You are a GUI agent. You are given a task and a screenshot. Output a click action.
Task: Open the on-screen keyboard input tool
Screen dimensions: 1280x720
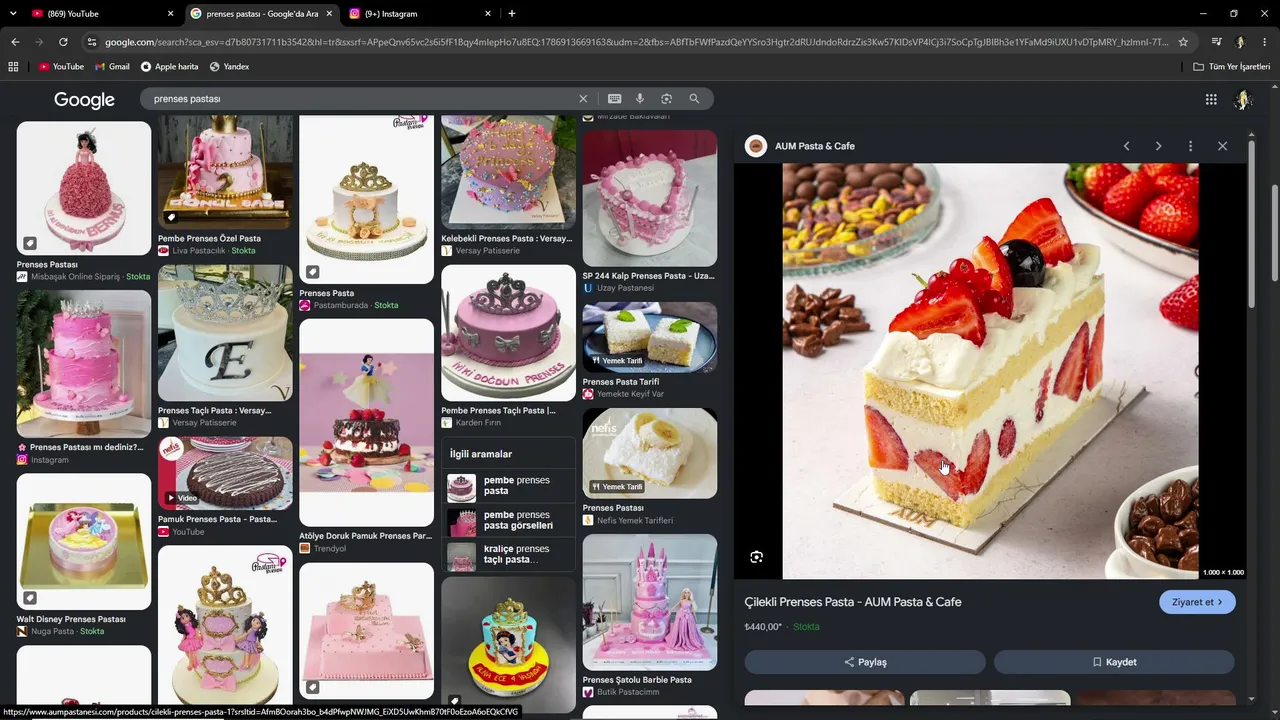[x=614, y=99]
